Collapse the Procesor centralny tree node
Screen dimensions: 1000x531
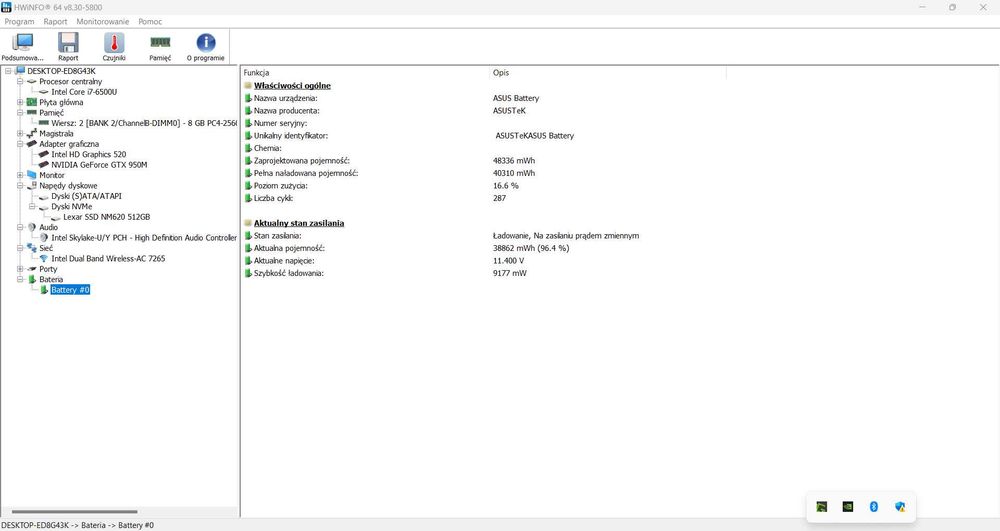20,82
